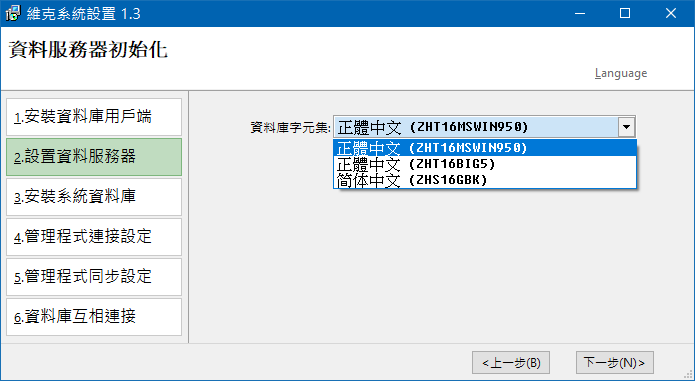Click the 資料服務器初始化 heading
695x381 pixels.
(88, 50)
